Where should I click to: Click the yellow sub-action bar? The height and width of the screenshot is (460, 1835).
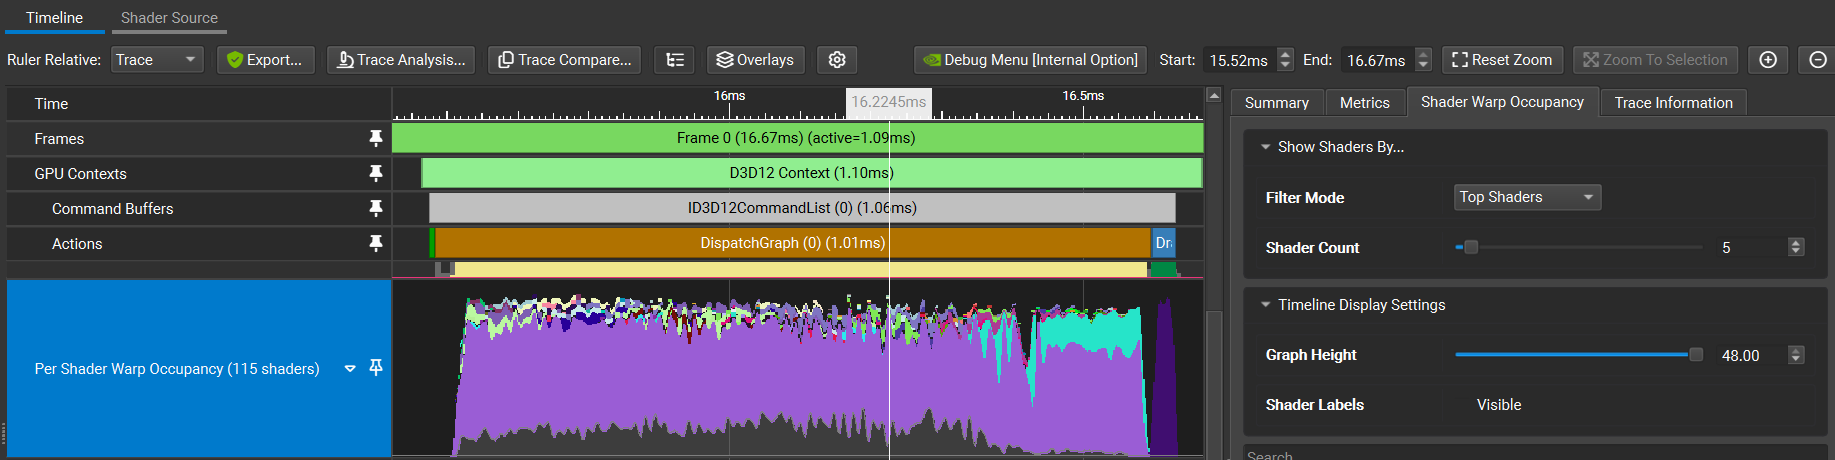(x=800, y=270)
